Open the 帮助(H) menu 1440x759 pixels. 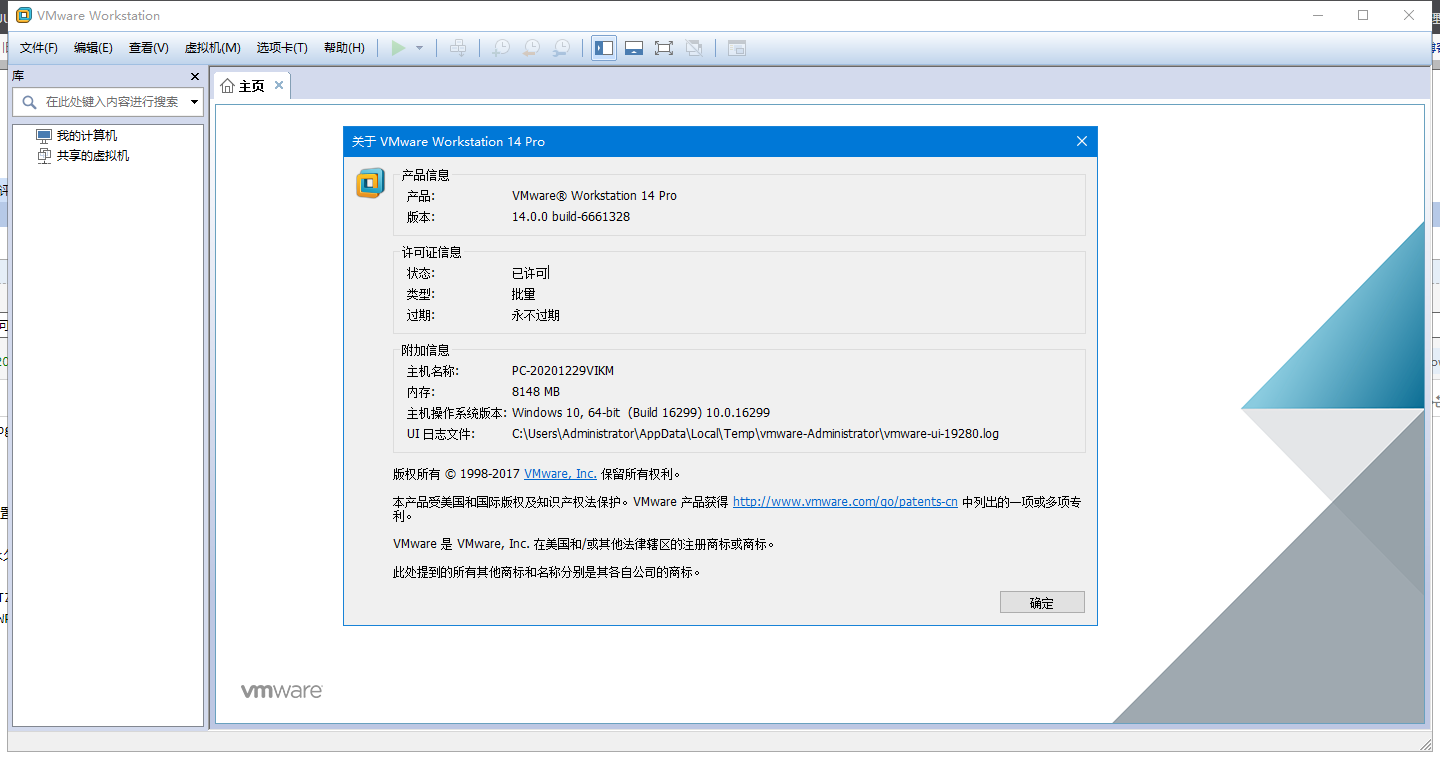344,48
